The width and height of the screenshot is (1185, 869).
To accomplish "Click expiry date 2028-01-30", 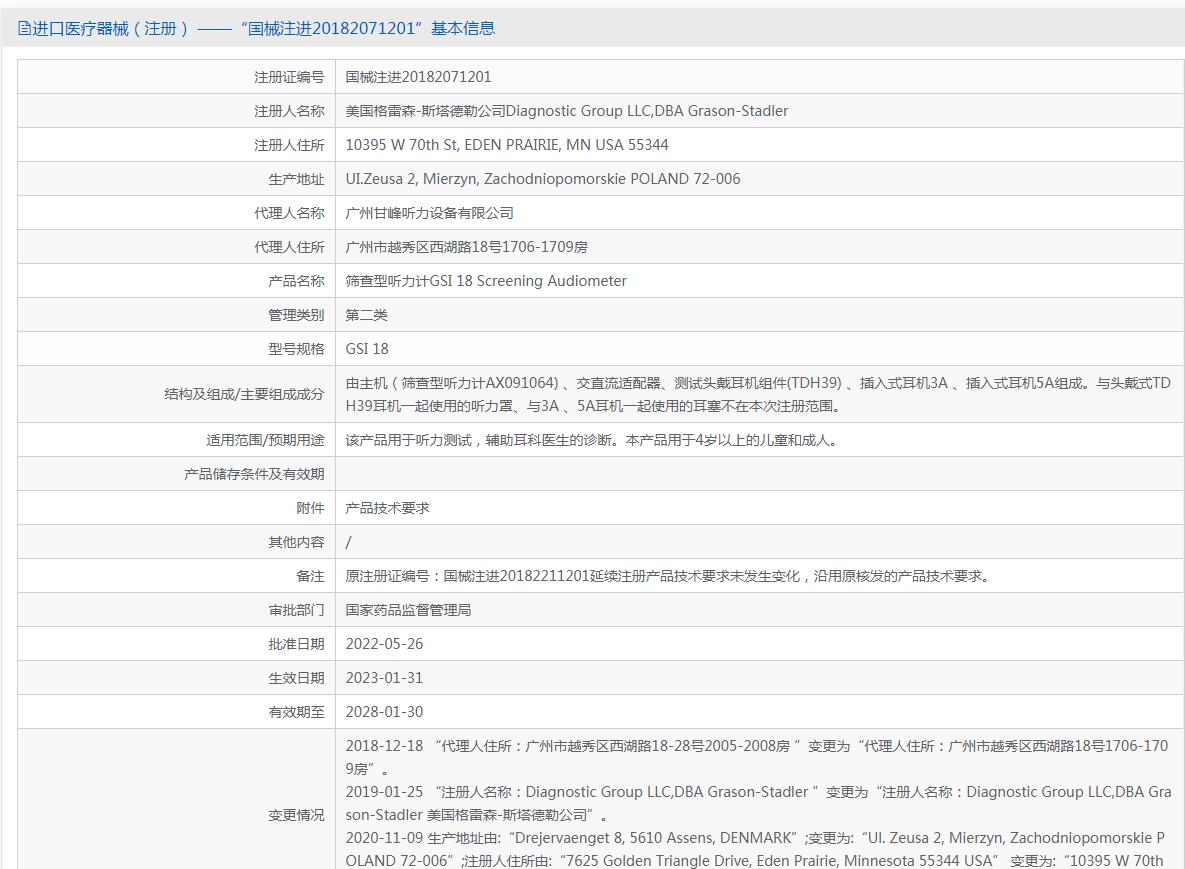I will [384, 713].
